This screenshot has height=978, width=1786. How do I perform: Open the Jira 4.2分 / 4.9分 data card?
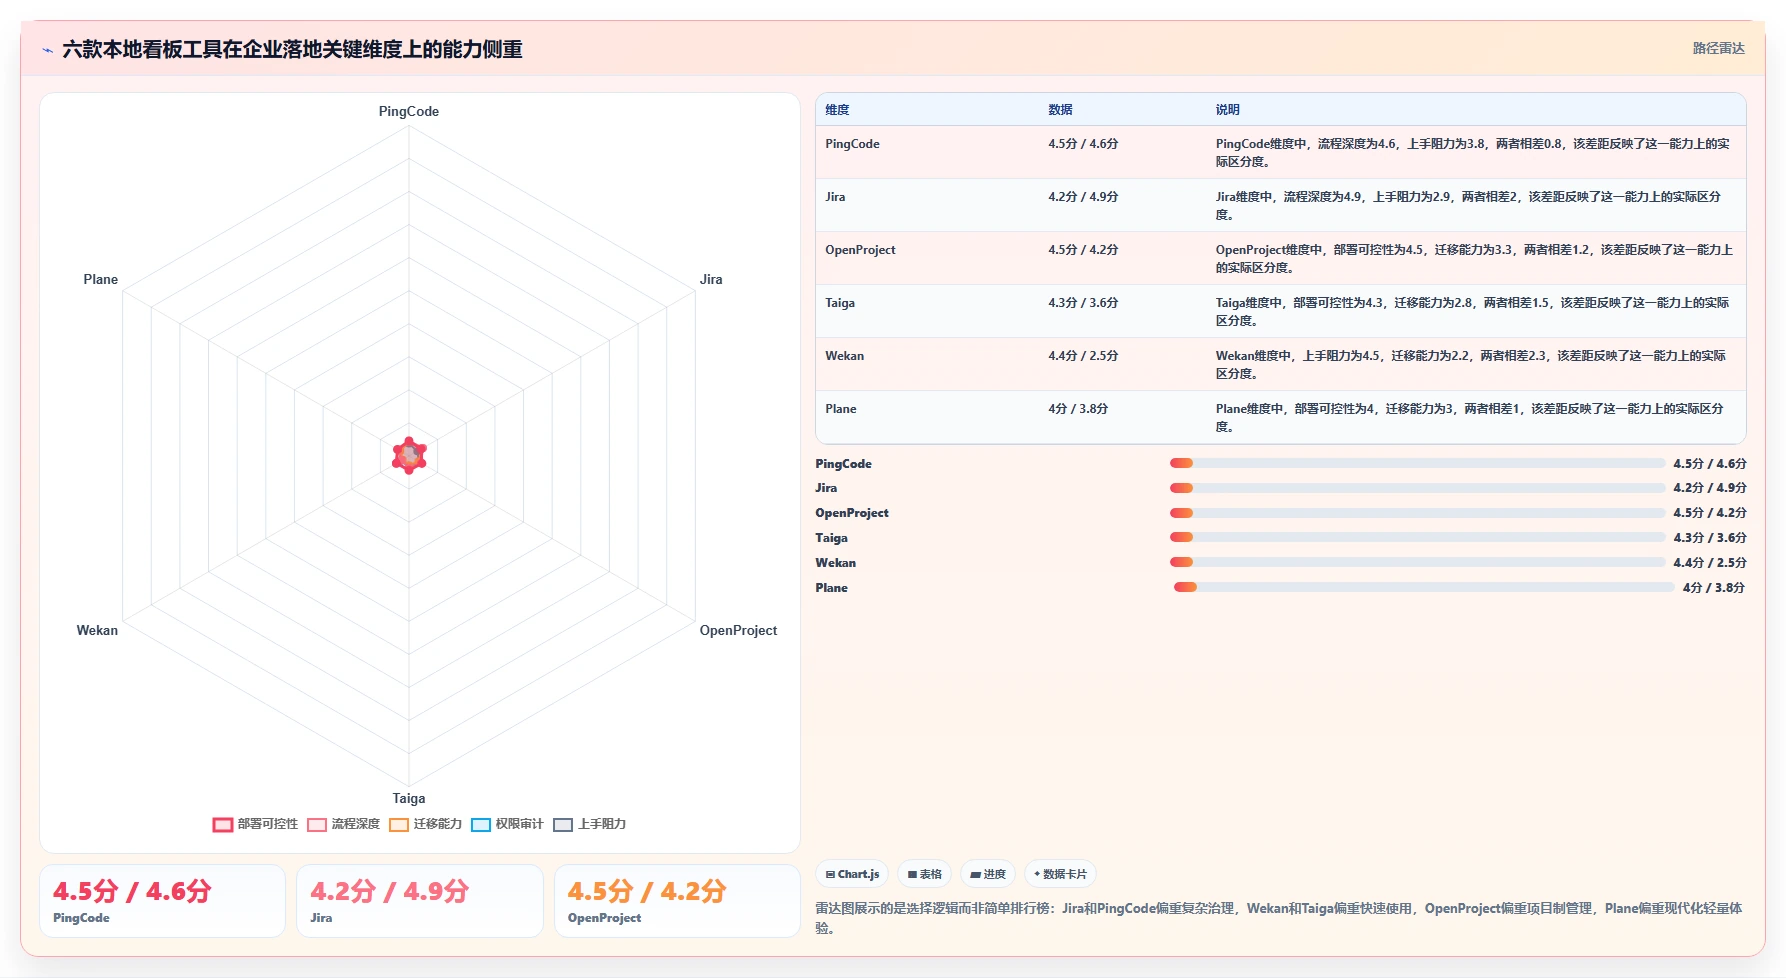[420, 901]
